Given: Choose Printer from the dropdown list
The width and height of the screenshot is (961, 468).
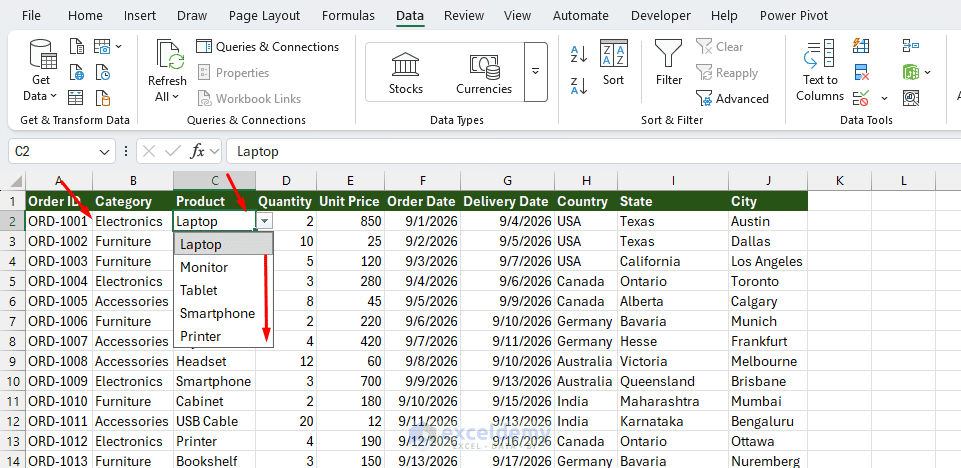Looking at the screenshot, I should [x=224, y=336].
